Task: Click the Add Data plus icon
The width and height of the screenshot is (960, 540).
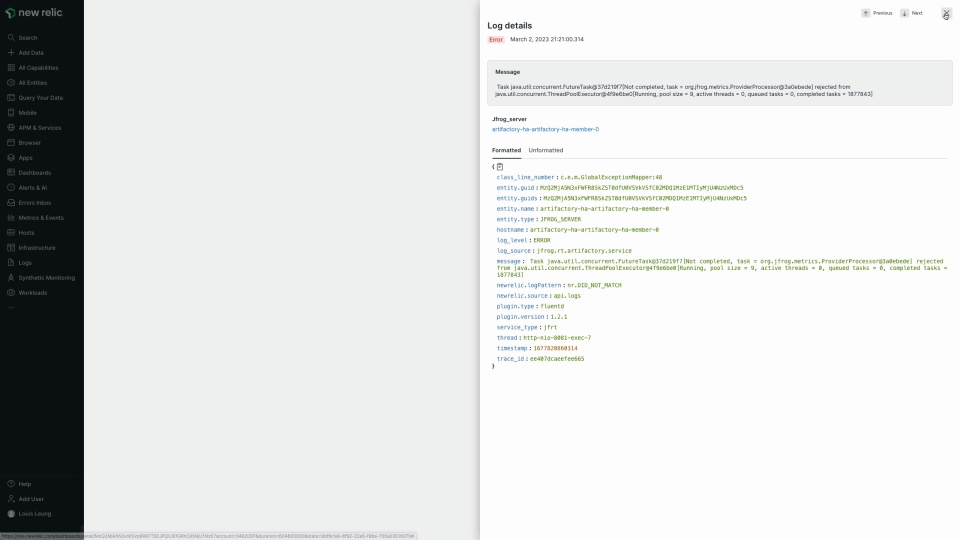Action: click(11, 53)
